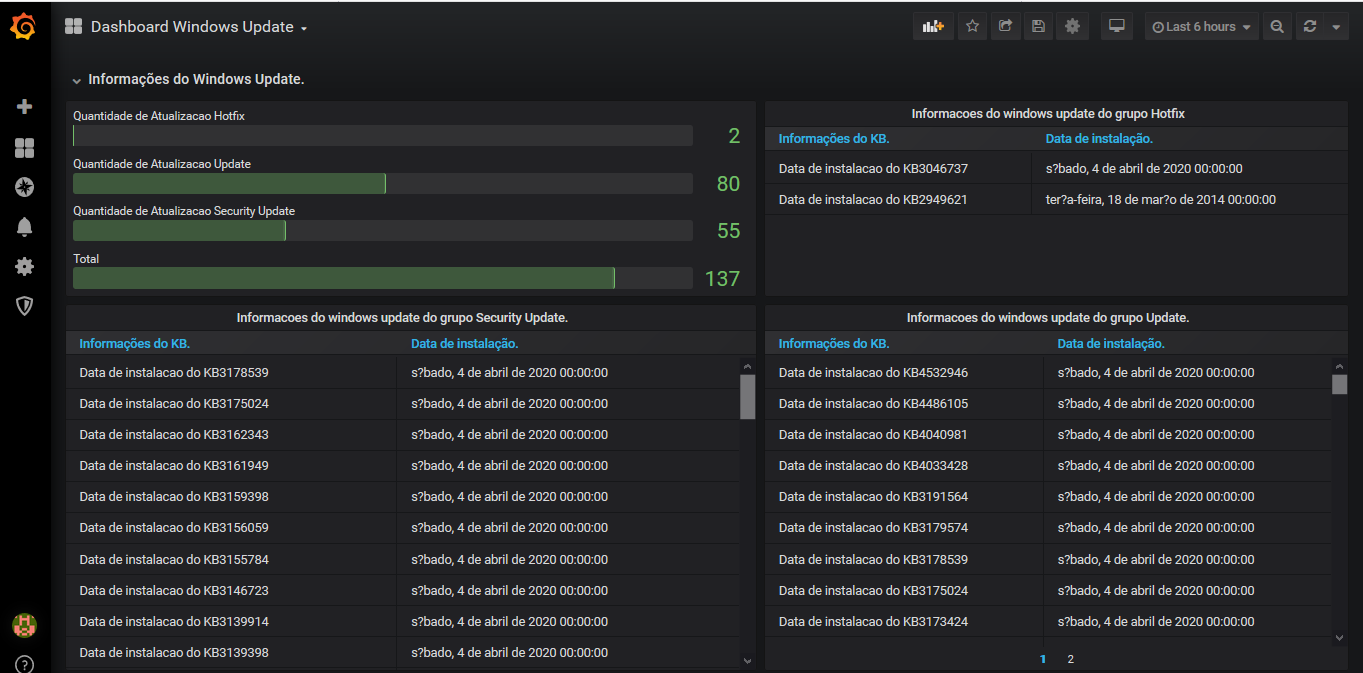
Task: Sort Security Update table by Informações do KB.
Action: coord(134,344)
